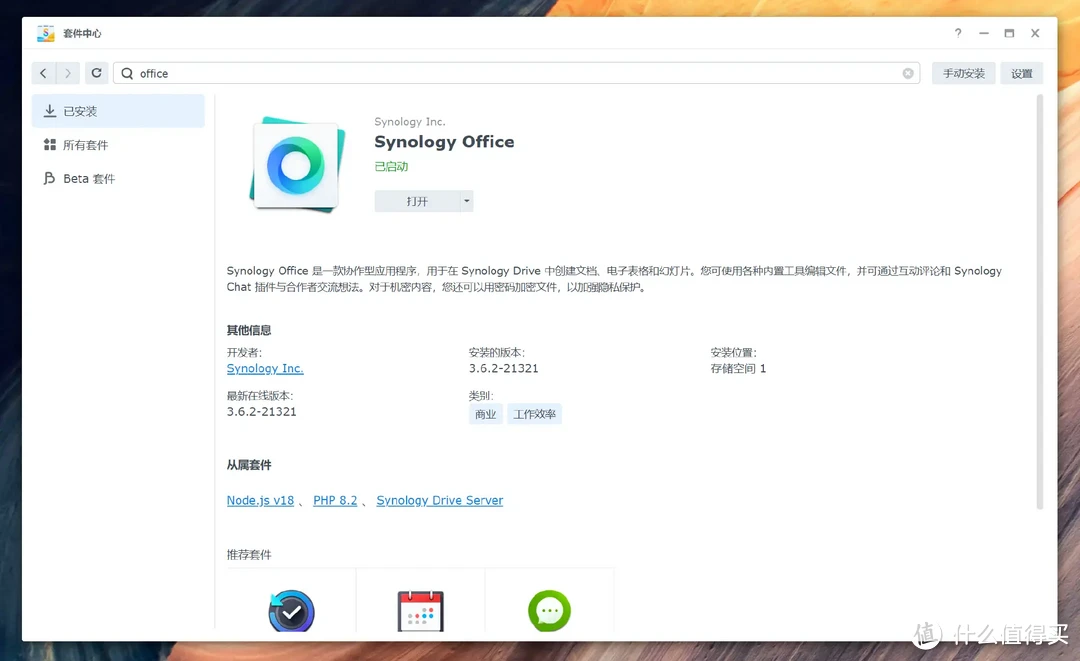This screenshot has height=661, width=1080.
Task: Click the installed version 3.6.2-21321 under 安装的版本
Action: tap(503, 368)
